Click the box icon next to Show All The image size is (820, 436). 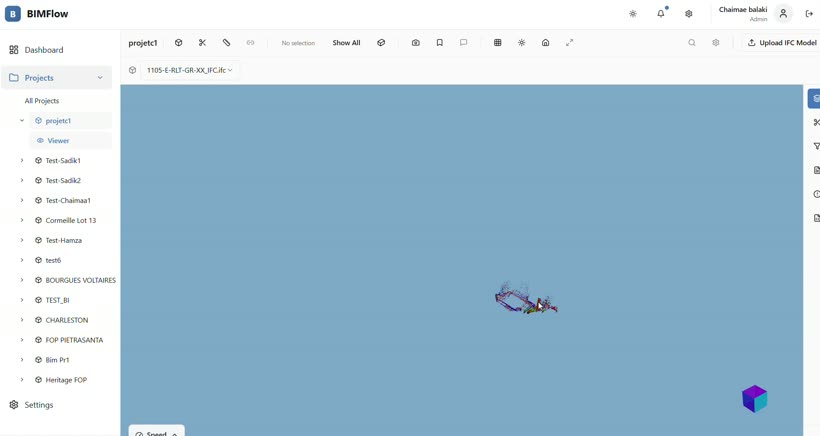pyautogui.click(x=381, y=43)
